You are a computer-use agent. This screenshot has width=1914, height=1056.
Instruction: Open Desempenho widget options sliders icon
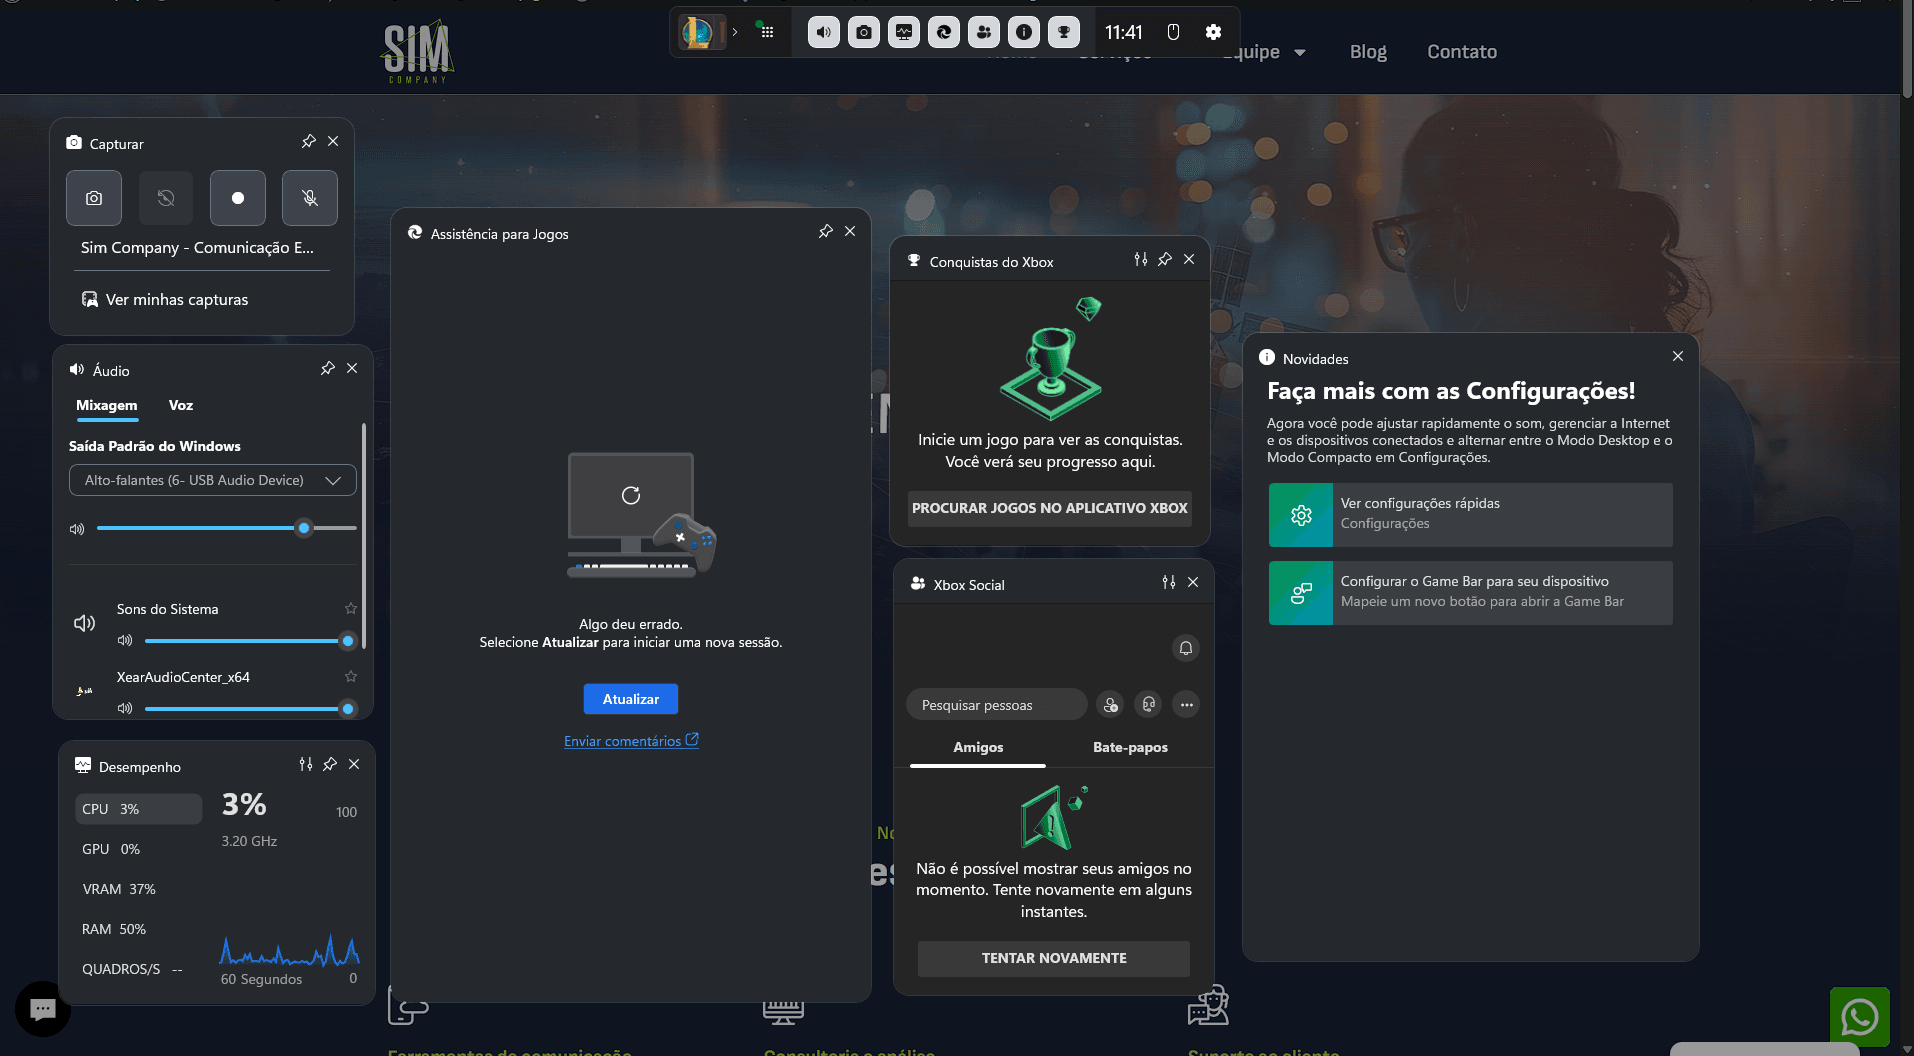(306, 765)
